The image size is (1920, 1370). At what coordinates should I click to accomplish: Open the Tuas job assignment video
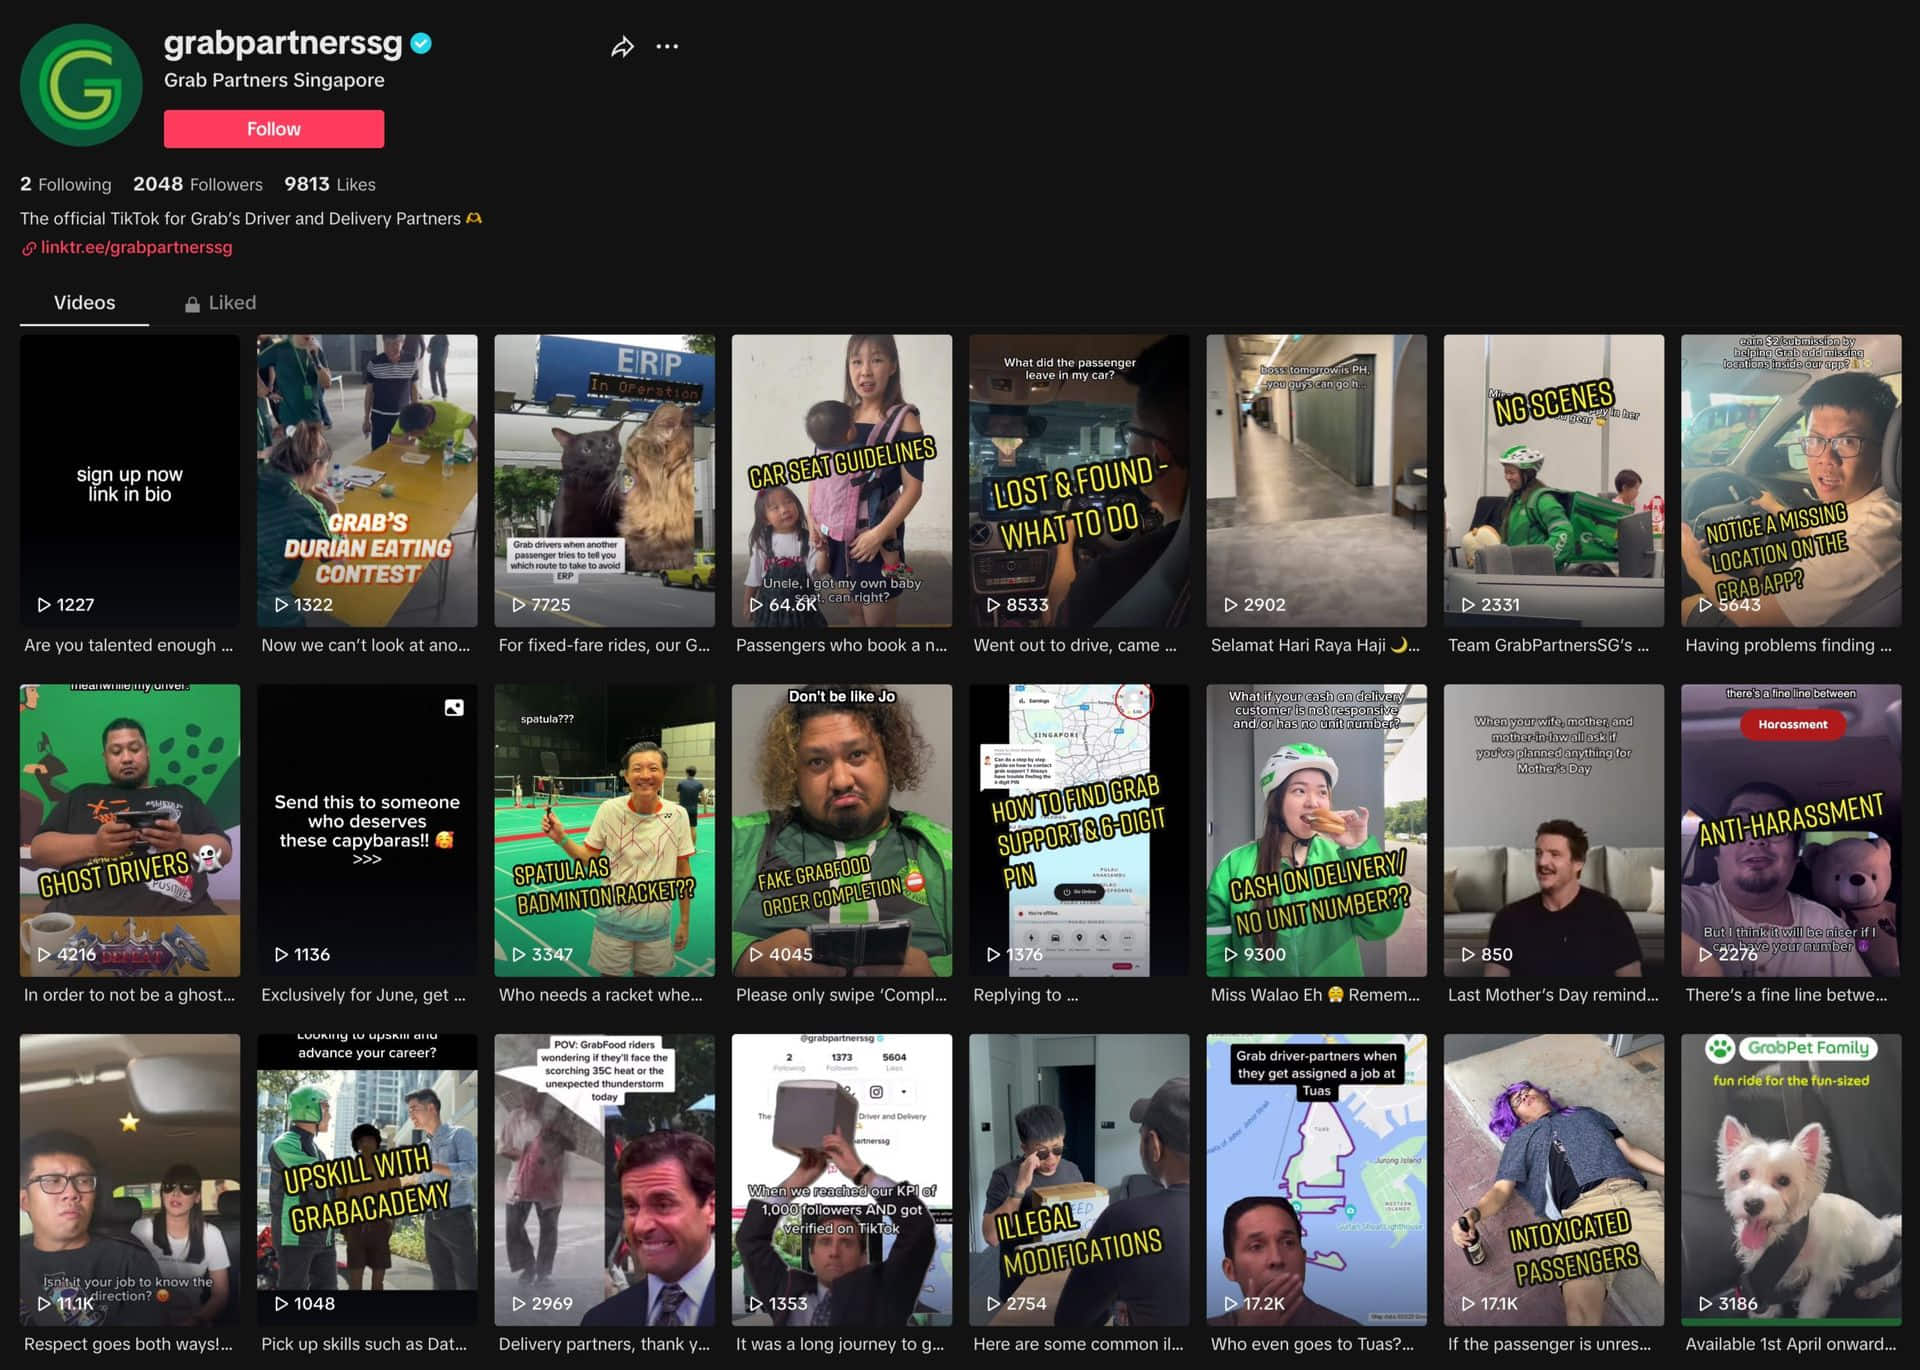[x=1316, y=1180]
